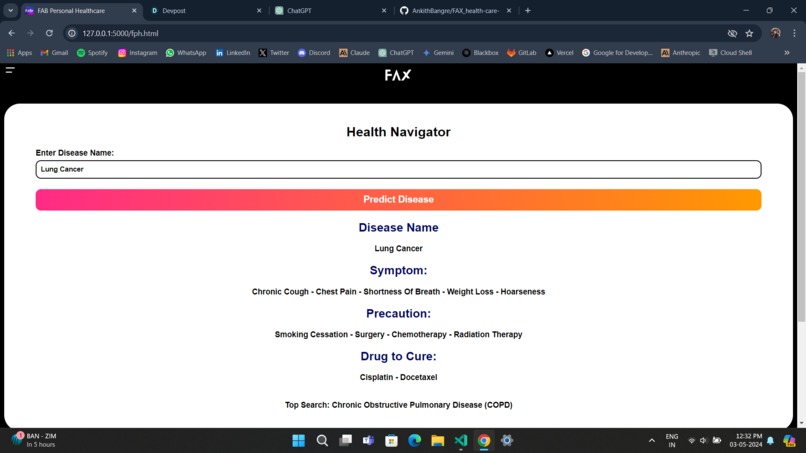Switch to the ChatGPT browser tab
Screen dimensions: 806x453
(x=324, y=10)
